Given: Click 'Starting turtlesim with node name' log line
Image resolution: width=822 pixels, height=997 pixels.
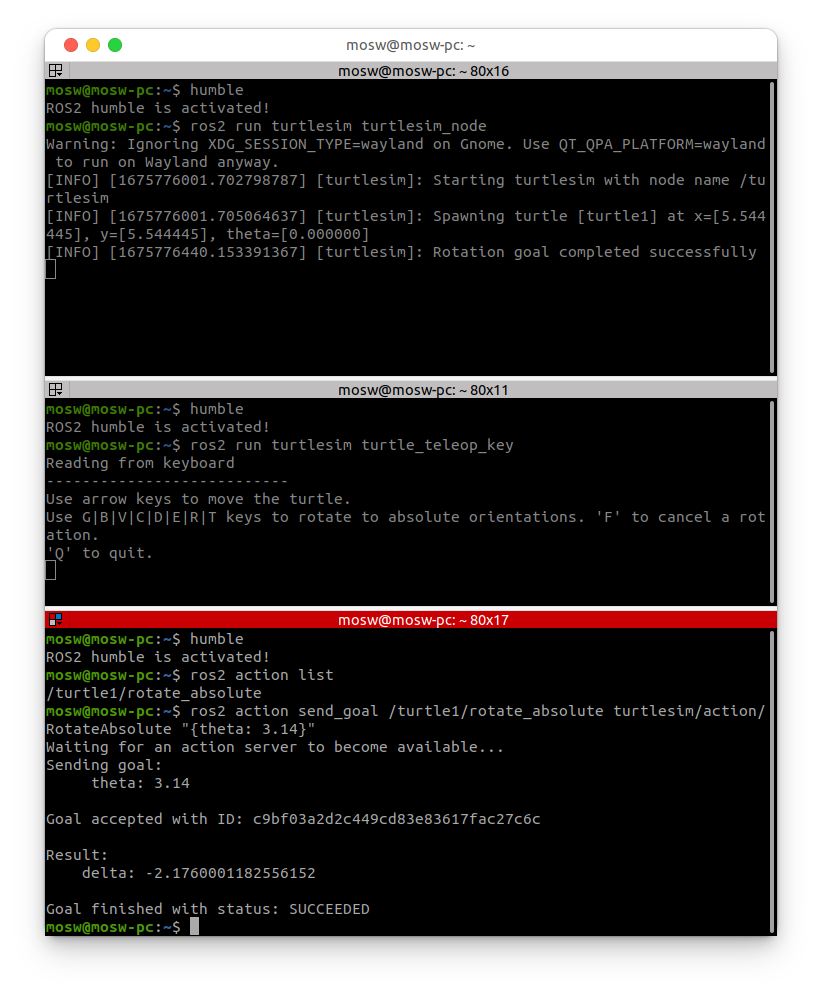Looking at the screenshot, I should click(406, 181).
